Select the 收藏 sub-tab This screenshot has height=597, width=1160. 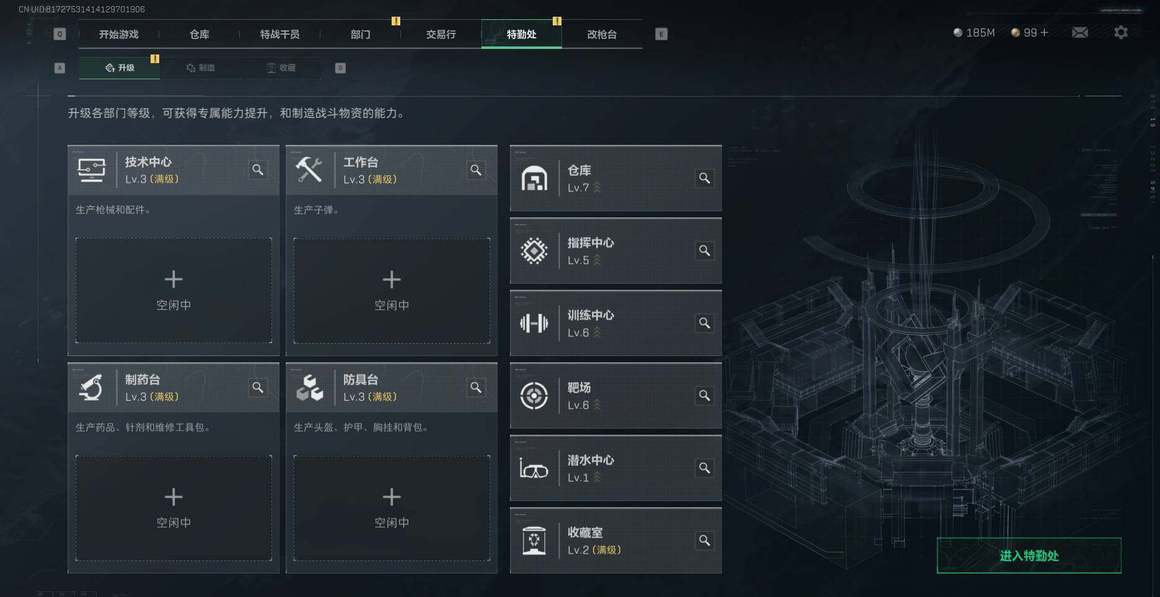[x=281, y=68]
